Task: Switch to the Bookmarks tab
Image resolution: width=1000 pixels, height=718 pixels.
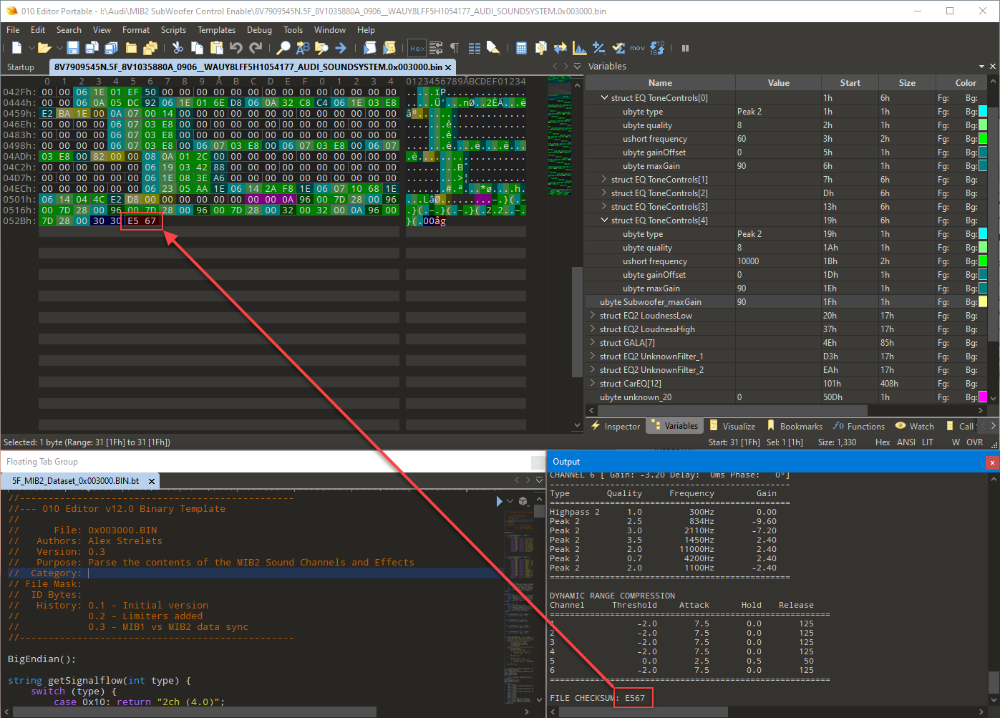Action: [800, 426]
